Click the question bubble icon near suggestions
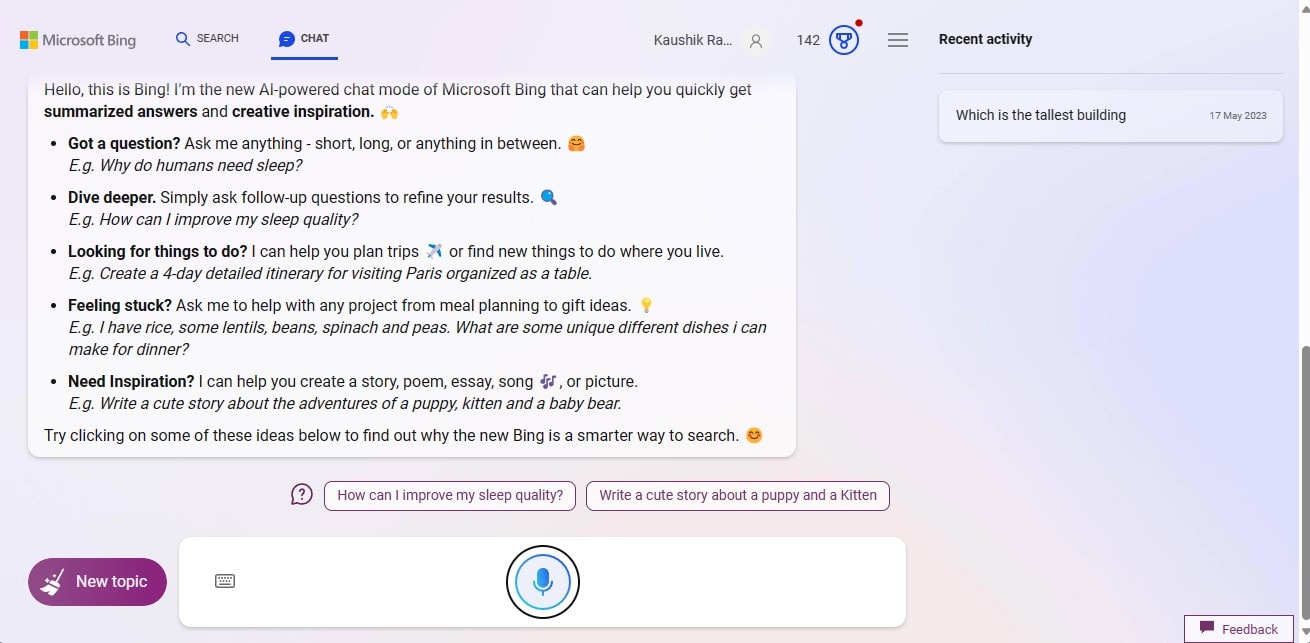The width and height of the screenshot is (1310, 643). (x=302, y=494)
